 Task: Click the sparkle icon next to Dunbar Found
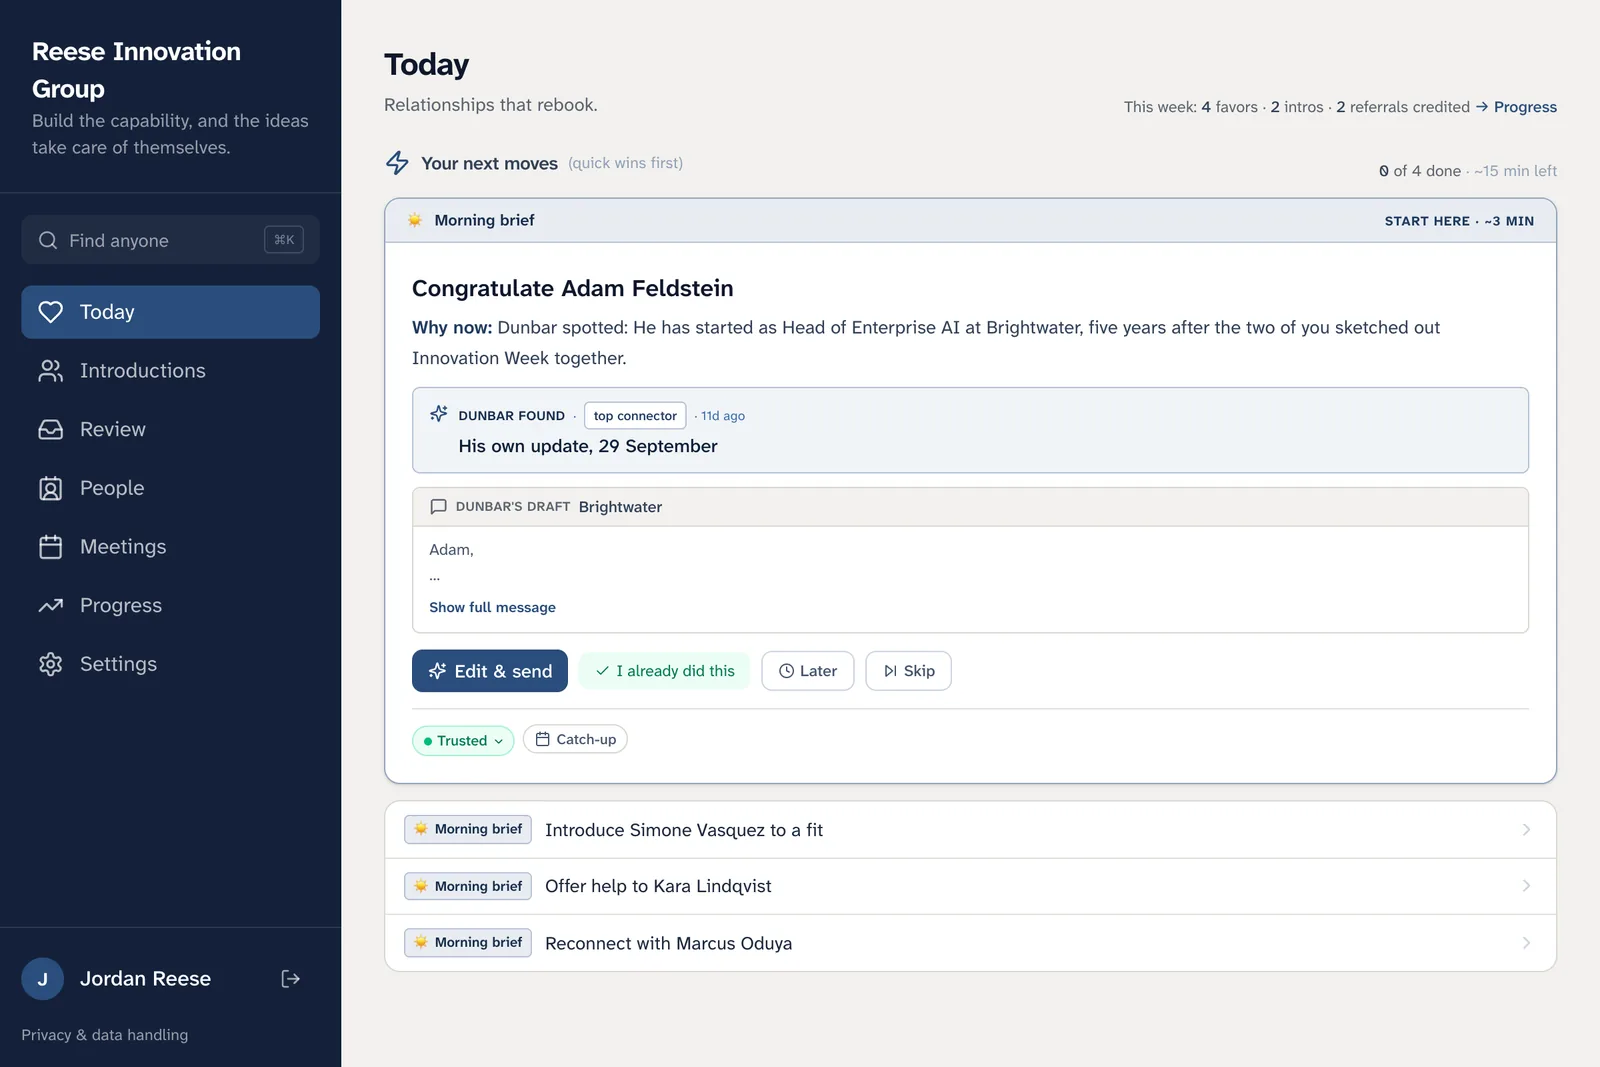point(439,414)
